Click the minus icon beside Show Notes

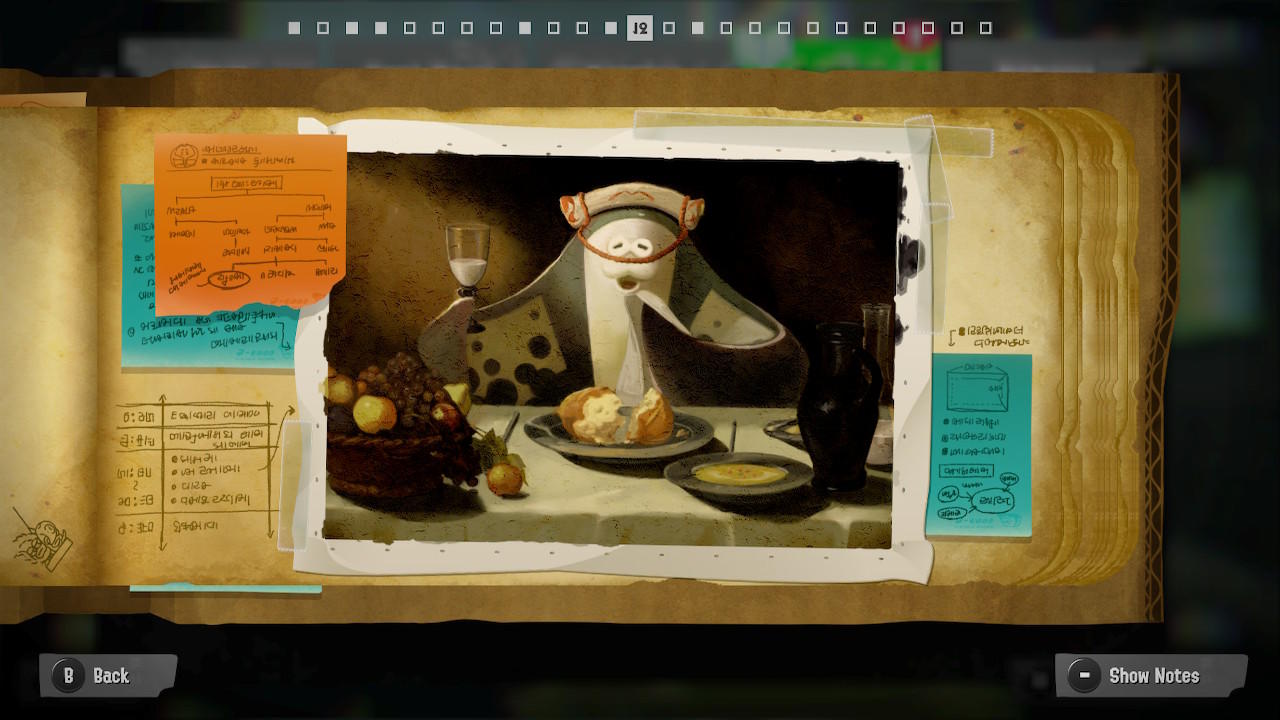click(1083, 676)
